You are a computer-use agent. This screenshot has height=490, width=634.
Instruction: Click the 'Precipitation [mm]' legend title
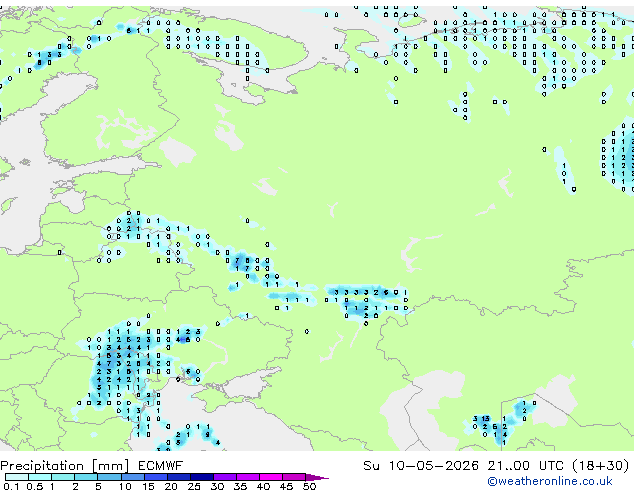(x=65, y=466)
